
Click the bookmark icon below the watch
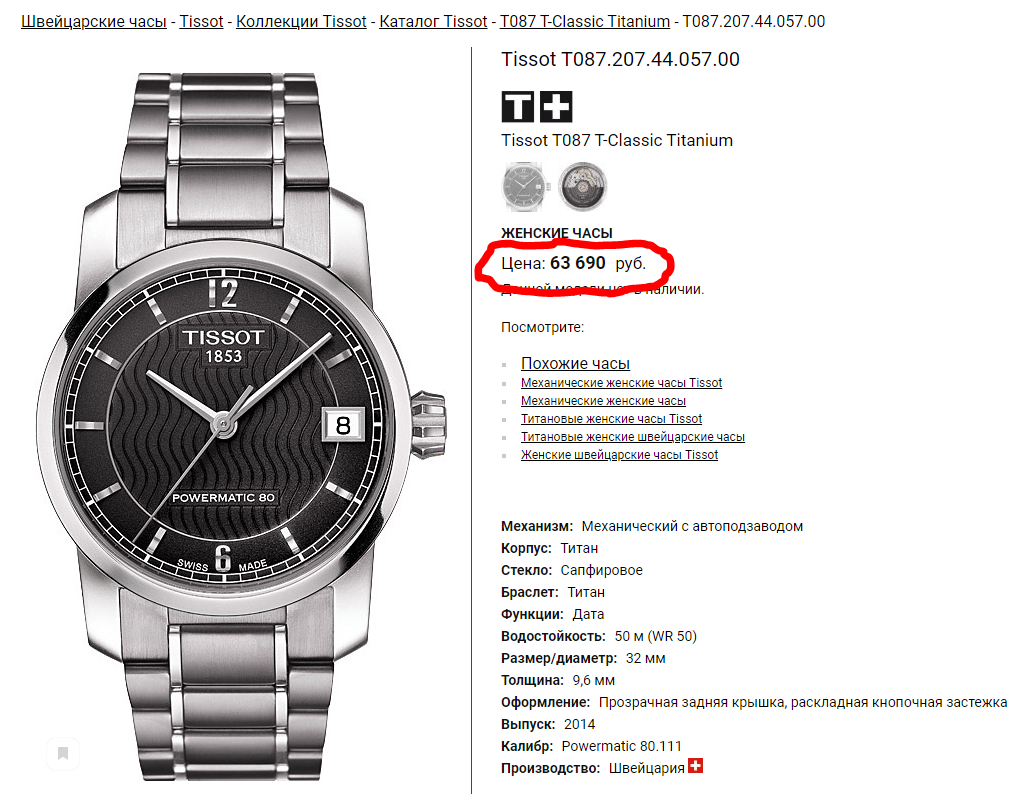tap(63, 753)
